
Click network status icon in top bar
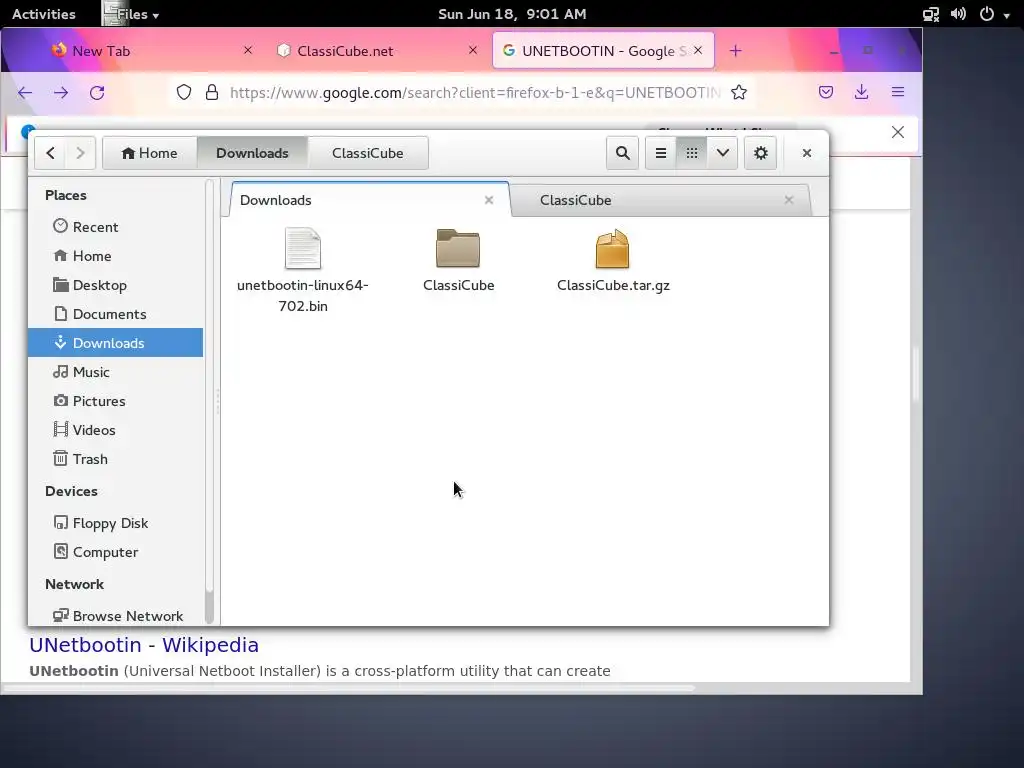931,14
